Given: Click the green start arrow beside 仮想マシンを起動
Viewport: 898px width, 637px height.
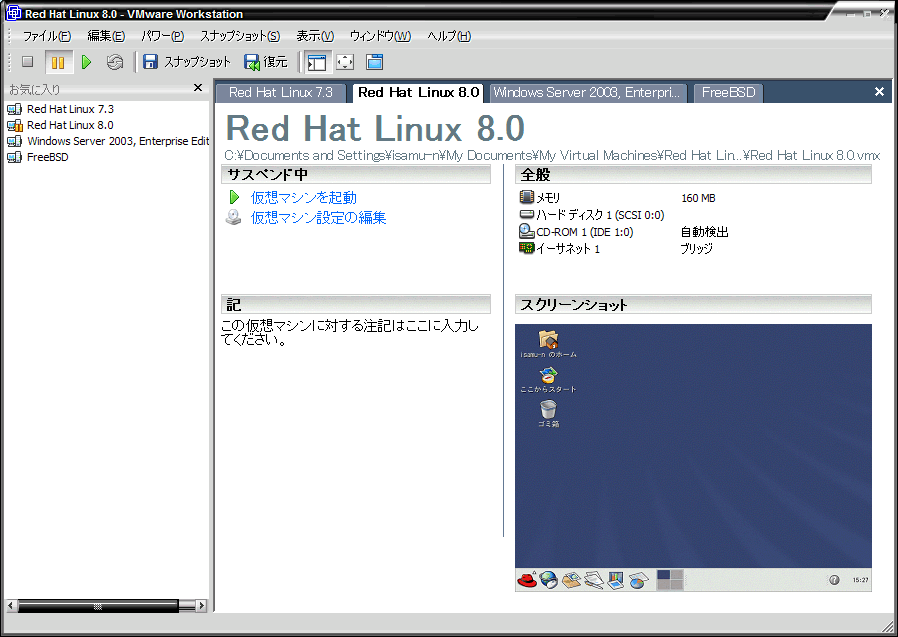Looking at the screenshot, I should pyautogui.click(x=234, y=198).
